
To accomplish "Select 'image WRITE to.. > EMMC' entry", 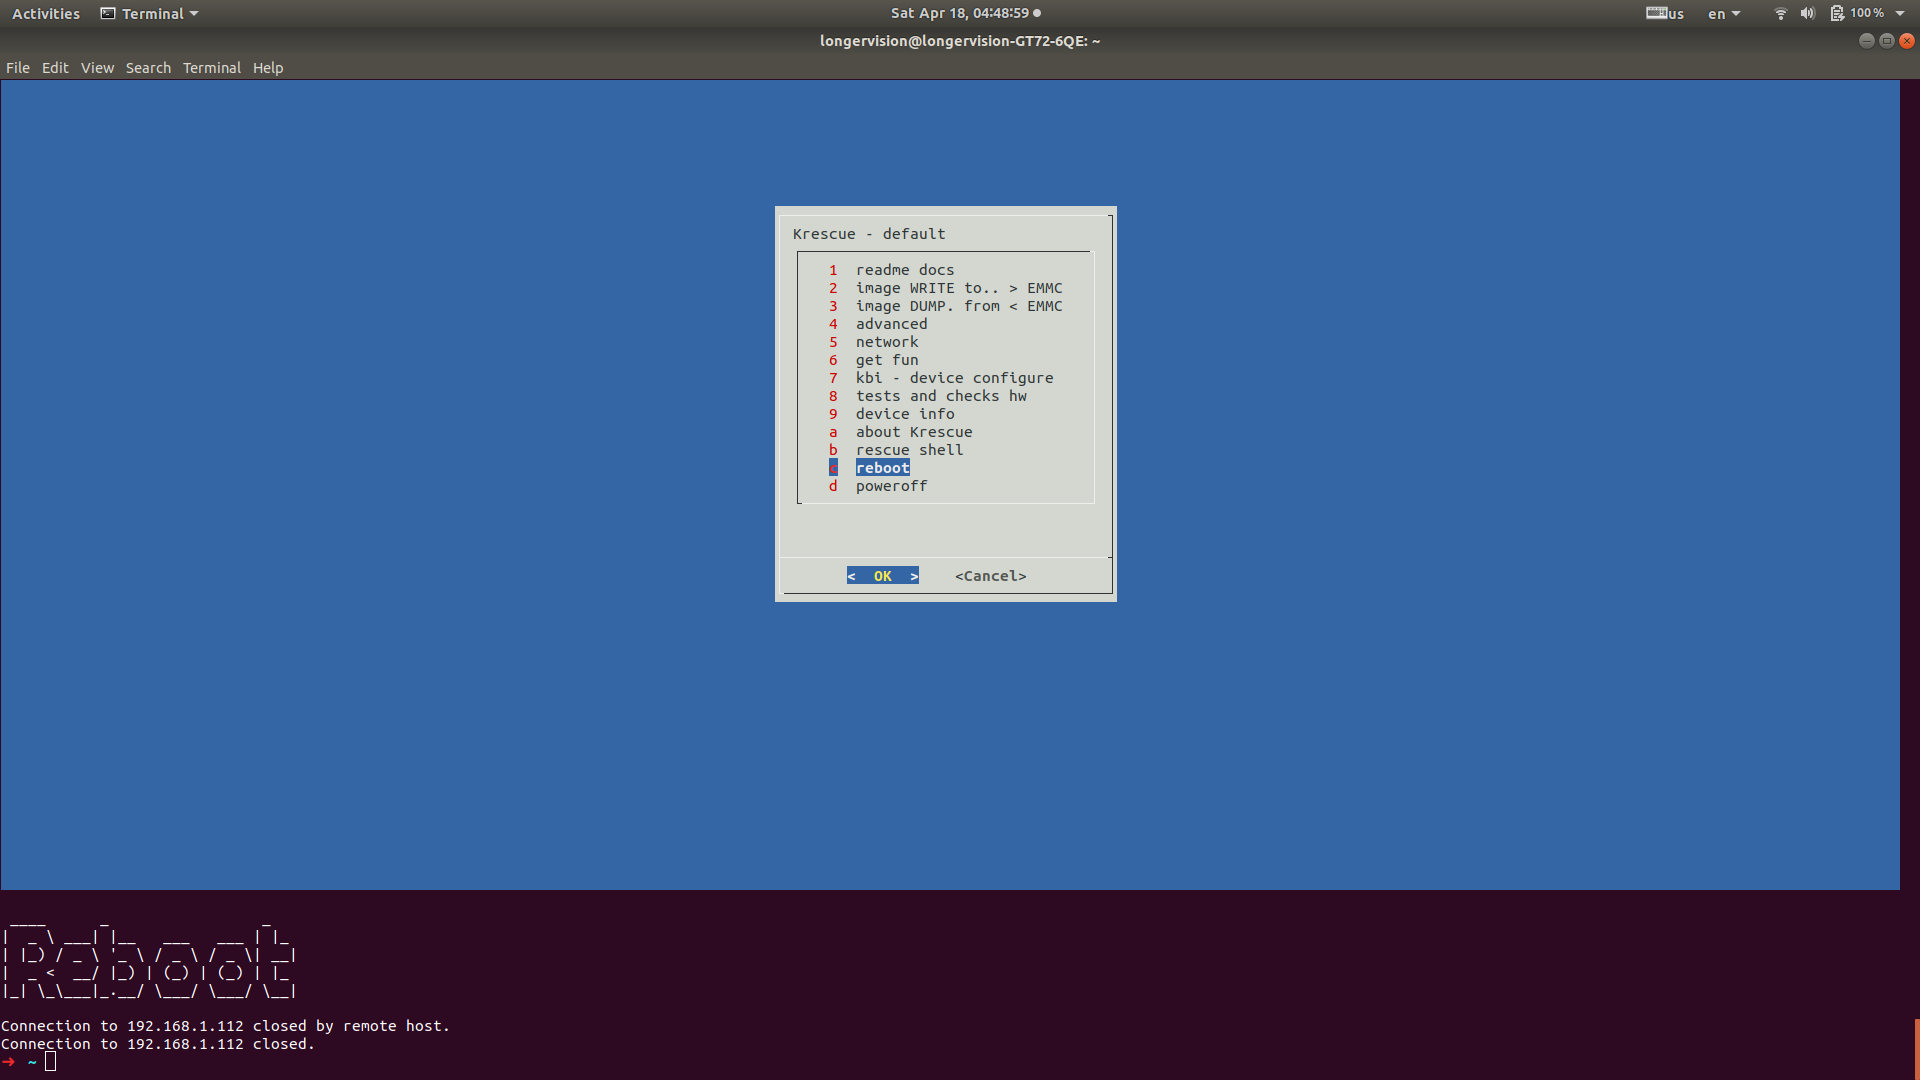I will tap(958, 288).
